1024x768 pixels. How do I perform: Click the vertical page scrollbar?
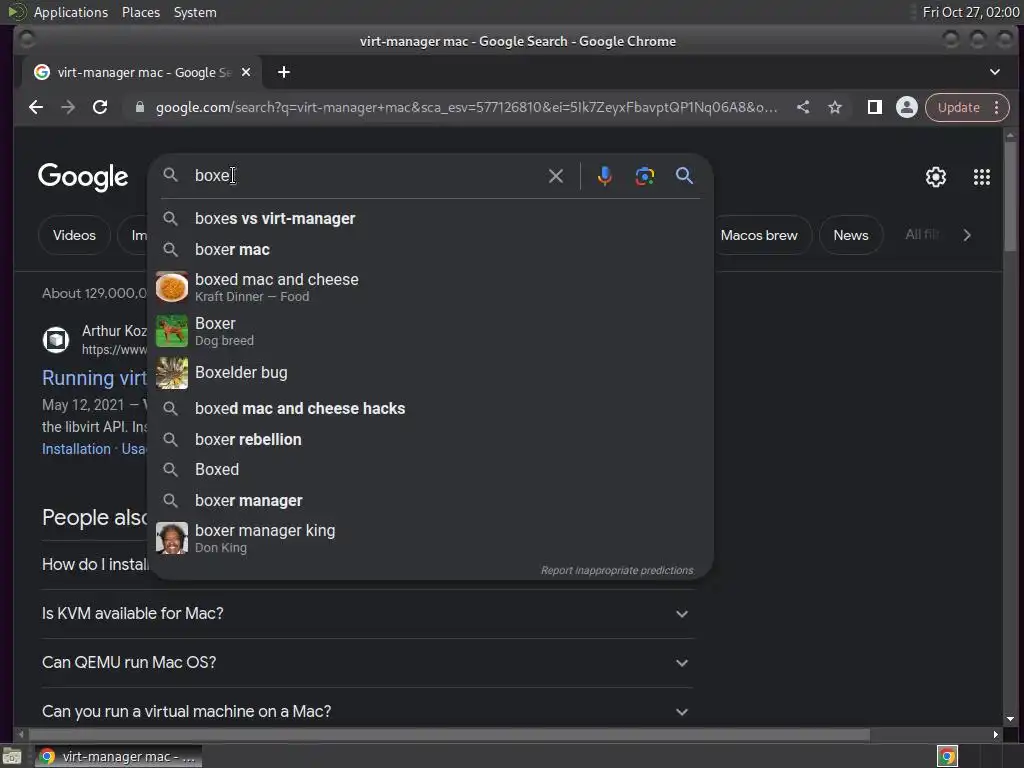[x=1010, y=196]
